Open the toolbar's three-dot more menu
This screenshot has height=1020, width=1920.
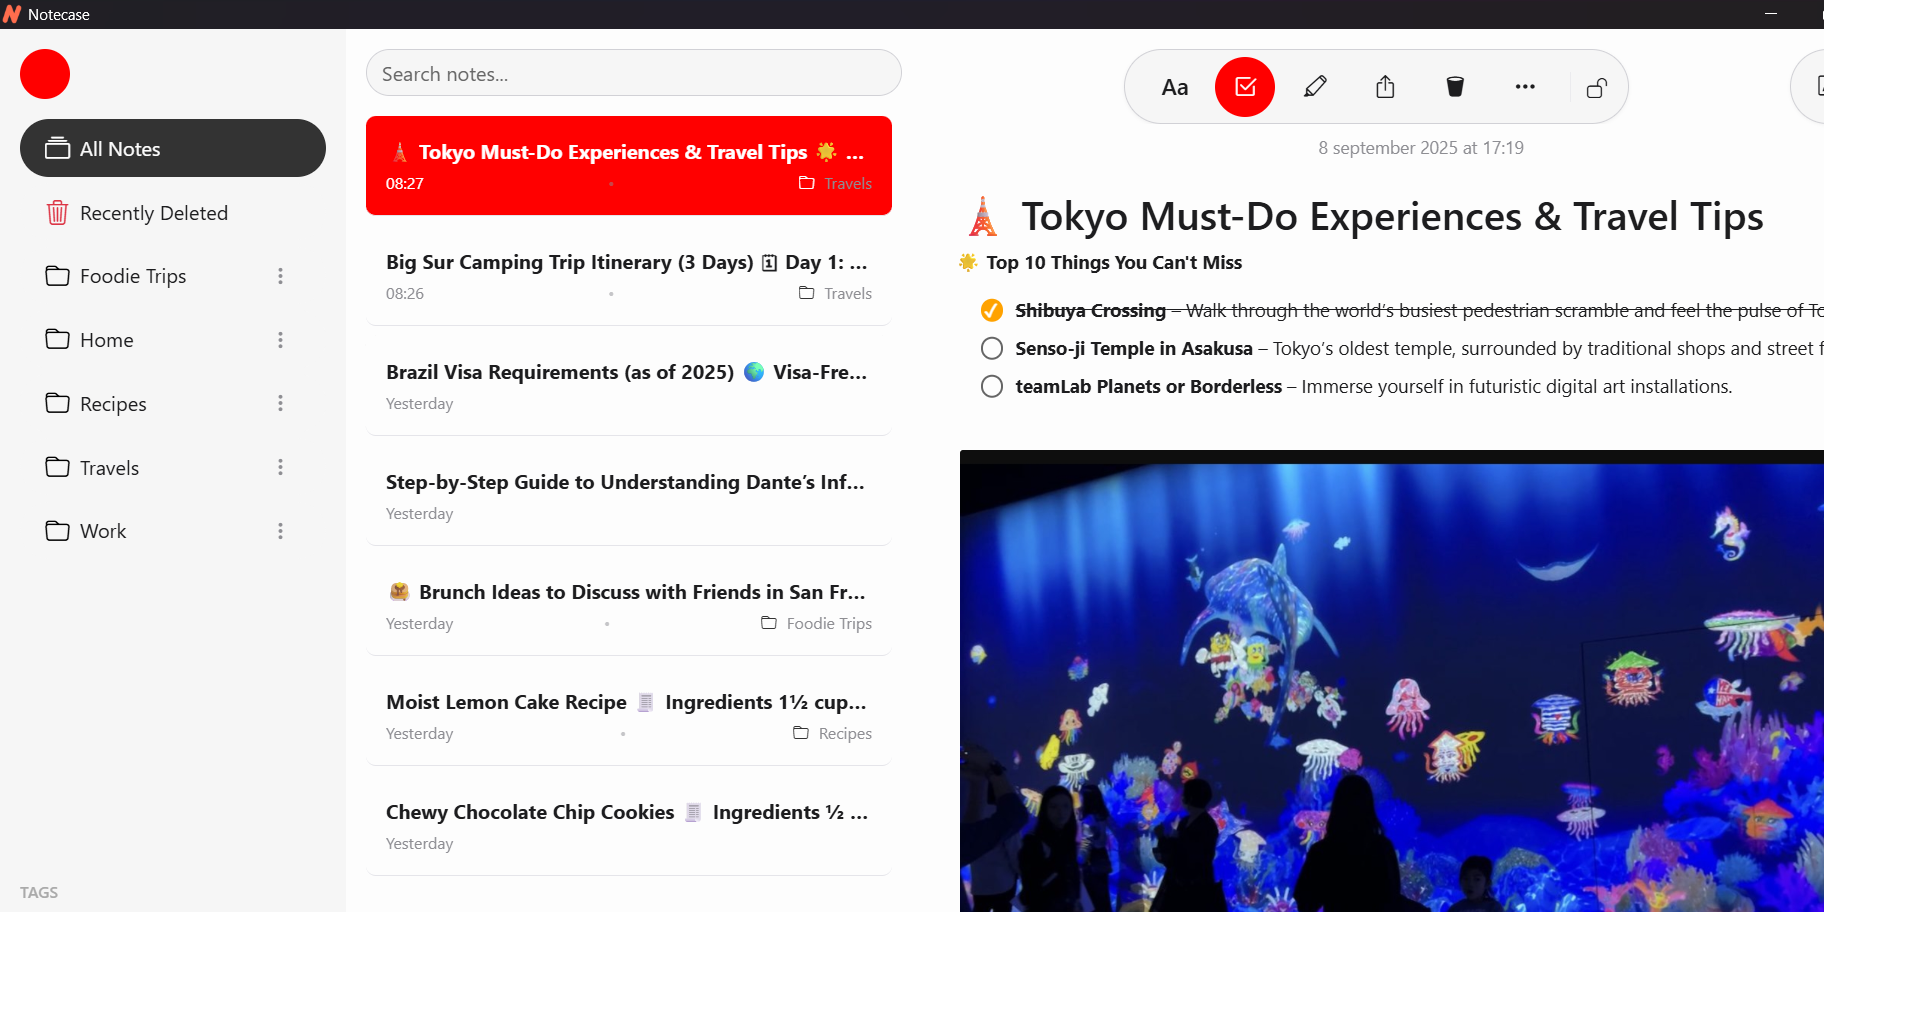click(x=1525, y=87)
